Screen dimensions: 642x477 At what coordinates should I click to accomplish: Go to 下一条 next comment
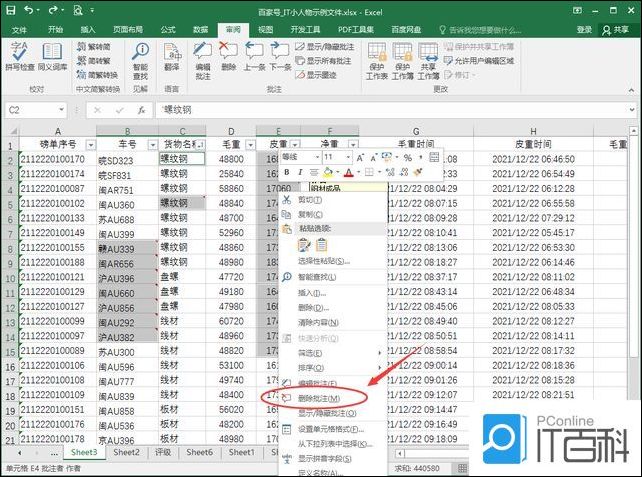(280, 57)
